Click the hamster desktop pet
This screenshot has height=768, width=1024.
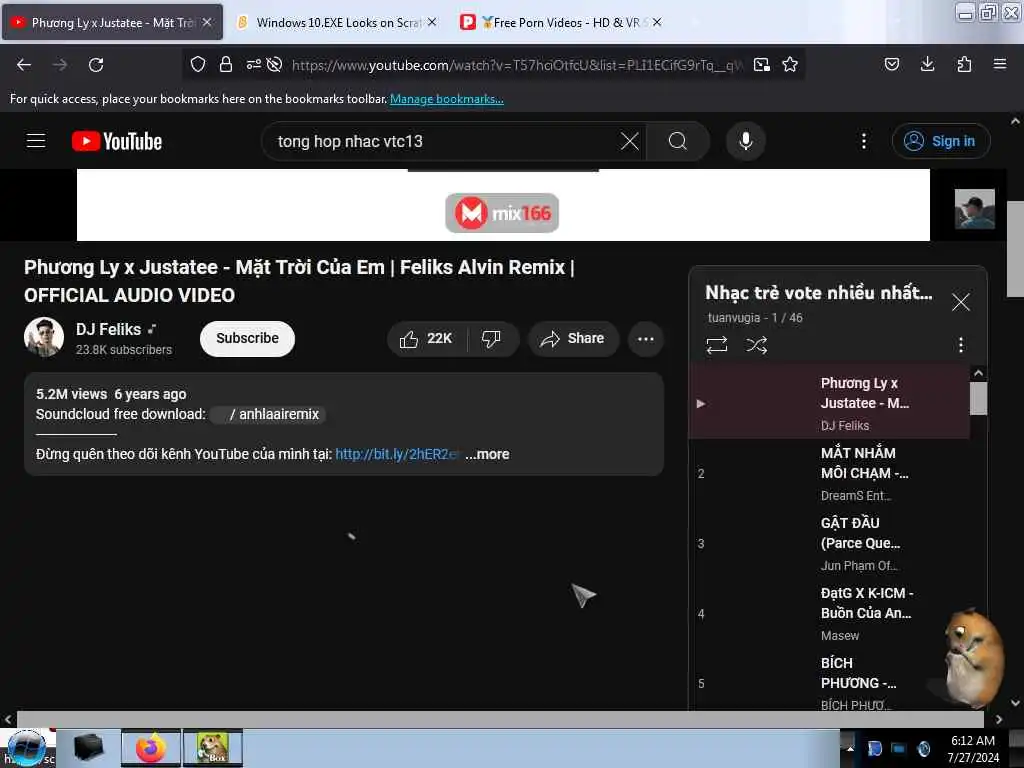point(973,658)
